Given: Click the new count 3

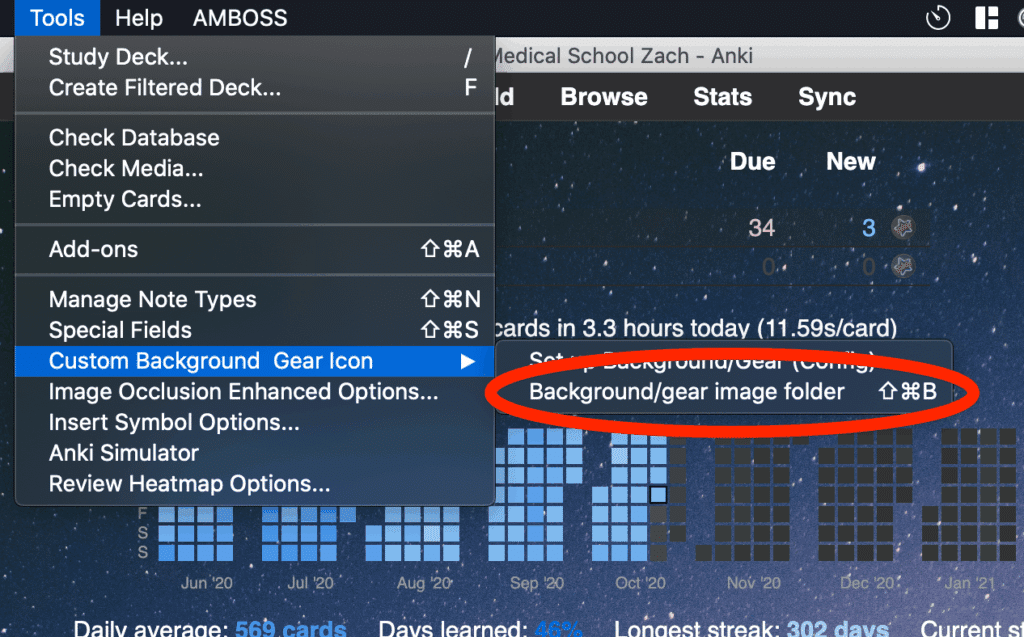Looking at the screenshot, I should (x=869, y=228).
